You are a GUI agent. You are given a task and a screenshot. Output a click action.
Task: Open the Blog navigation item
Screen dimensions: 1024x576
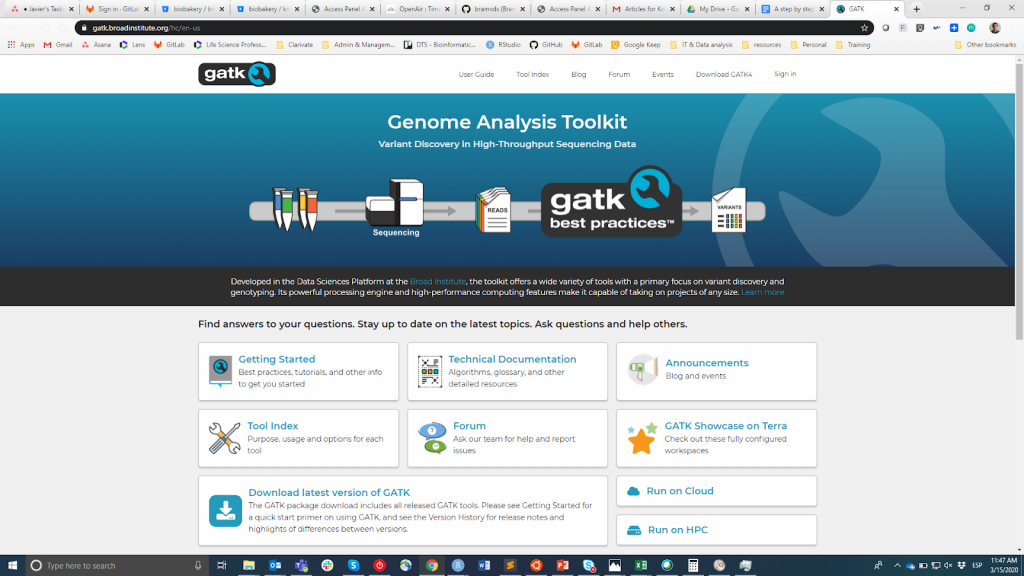[578, 74]
